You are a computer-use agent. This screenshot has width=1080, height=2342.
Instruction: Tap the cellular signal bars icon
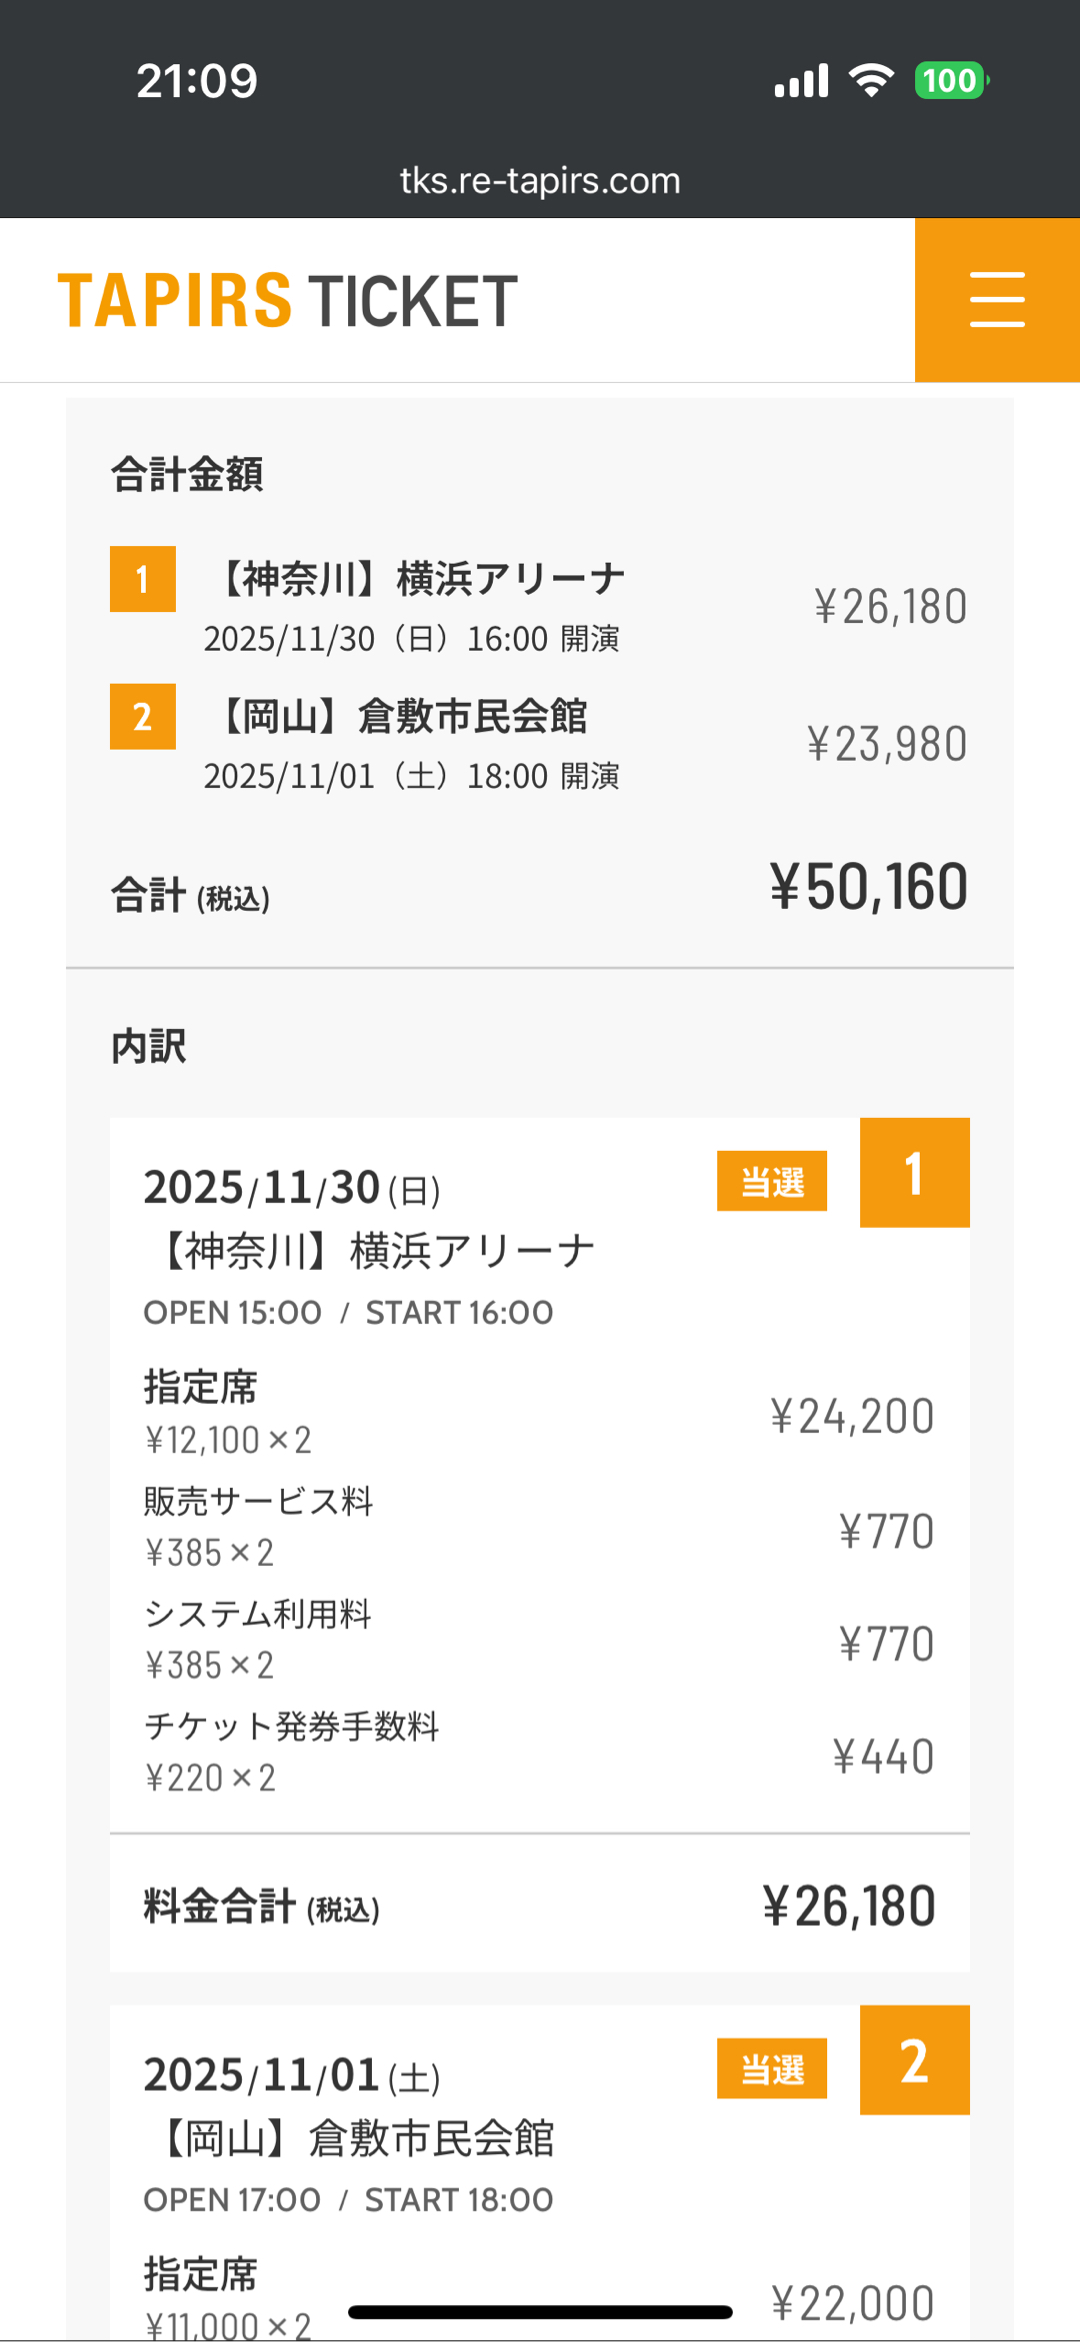pos(801,81)
